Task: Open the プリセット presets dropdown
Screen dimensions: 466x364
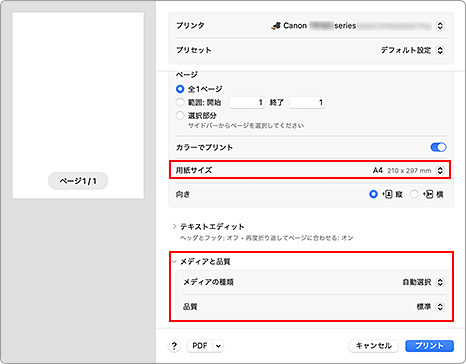Action: (x=440, y=50)
